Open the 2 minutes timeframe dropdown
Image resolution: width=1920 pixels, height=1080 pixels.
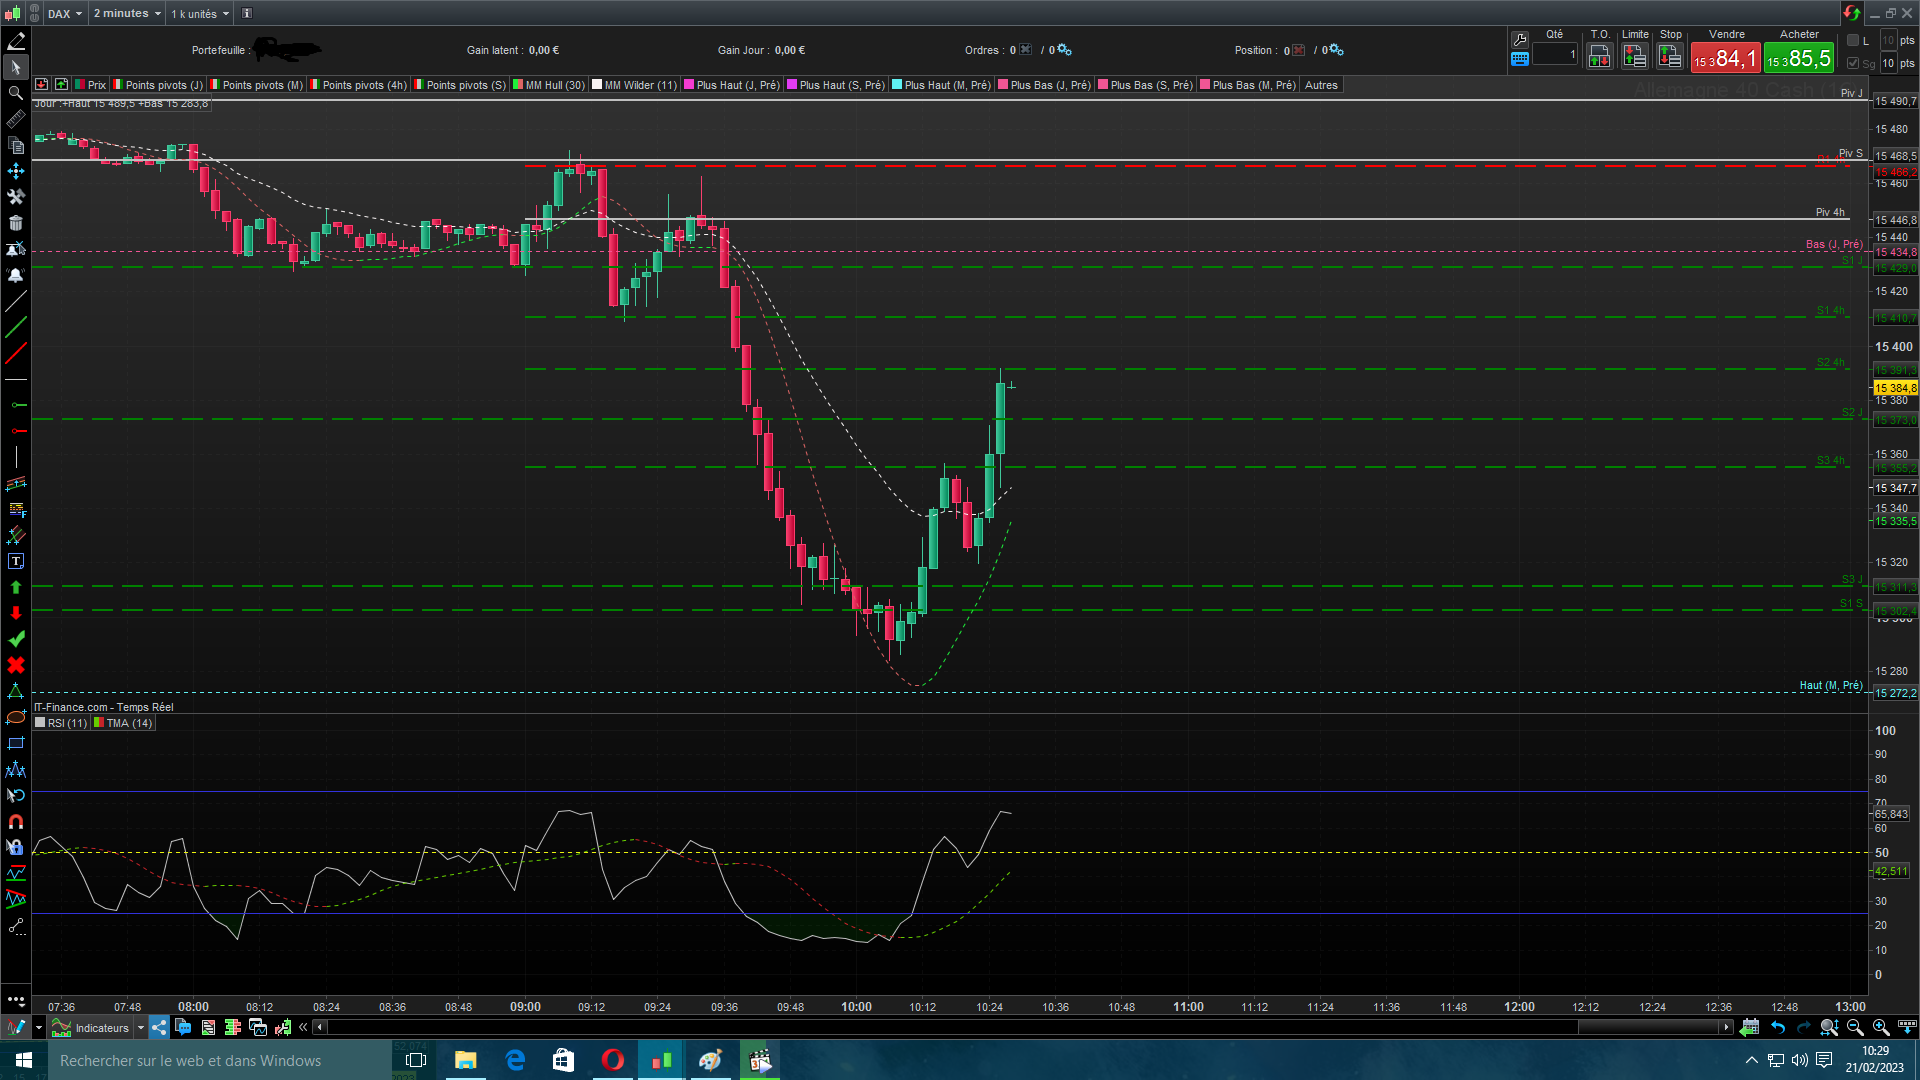(x=127, y=13)
